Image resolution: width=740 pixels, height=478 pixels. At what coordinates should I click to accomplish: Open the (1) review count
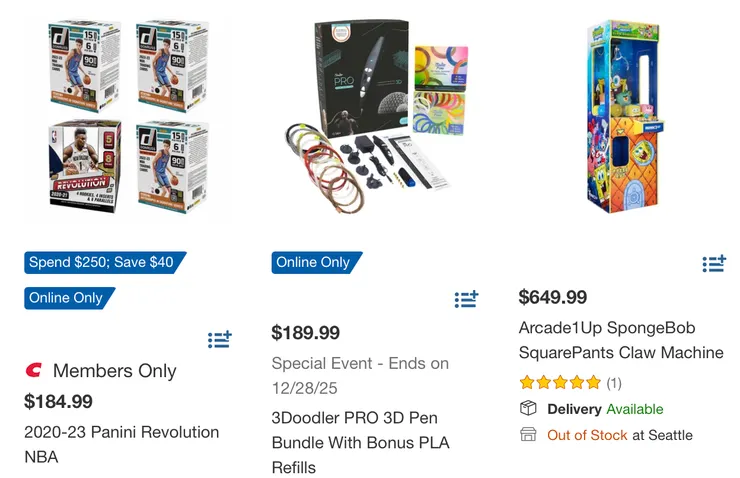click(x=614, y=382)
